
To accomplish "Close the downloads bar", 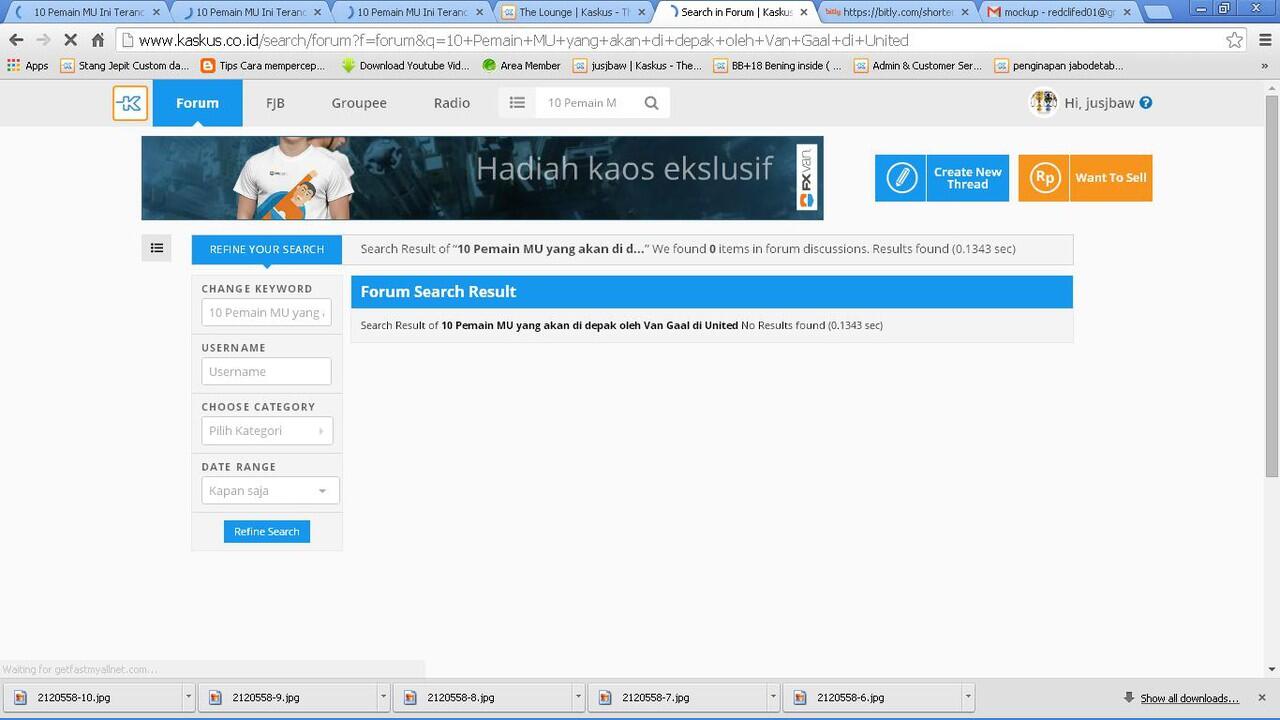I will 1262,697.
